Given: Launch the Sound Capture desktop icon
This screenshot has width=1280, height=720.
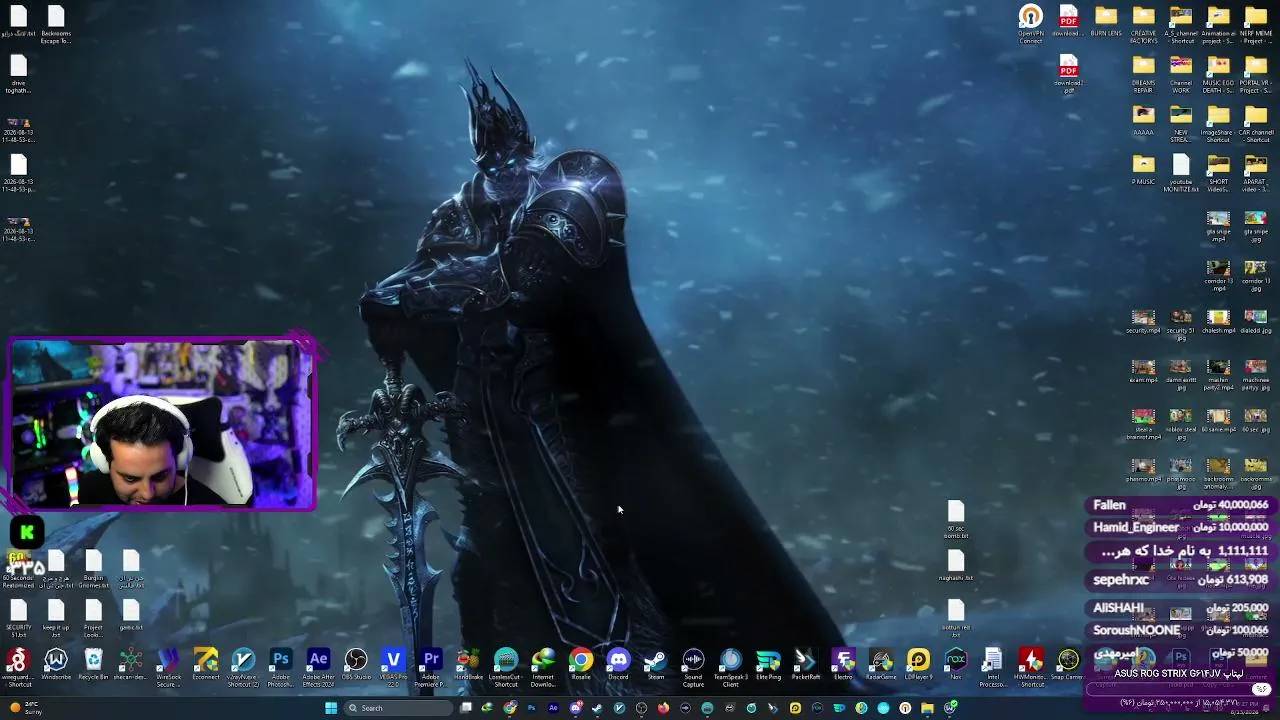Looking at the screenshot, I should point(693,668).
